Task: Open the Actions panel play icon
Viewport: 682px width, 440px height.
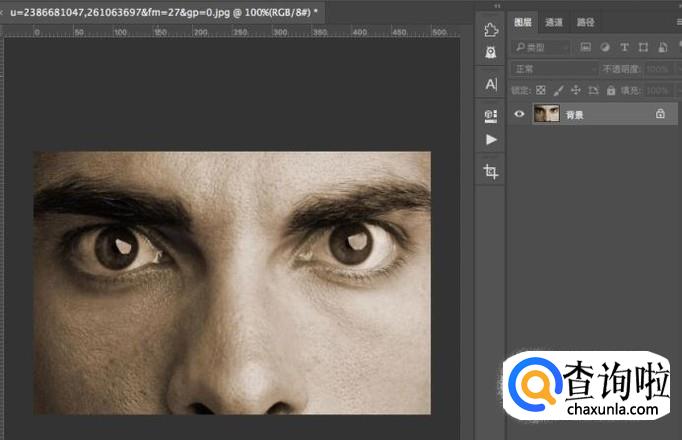Action: (x=490, y=139)
